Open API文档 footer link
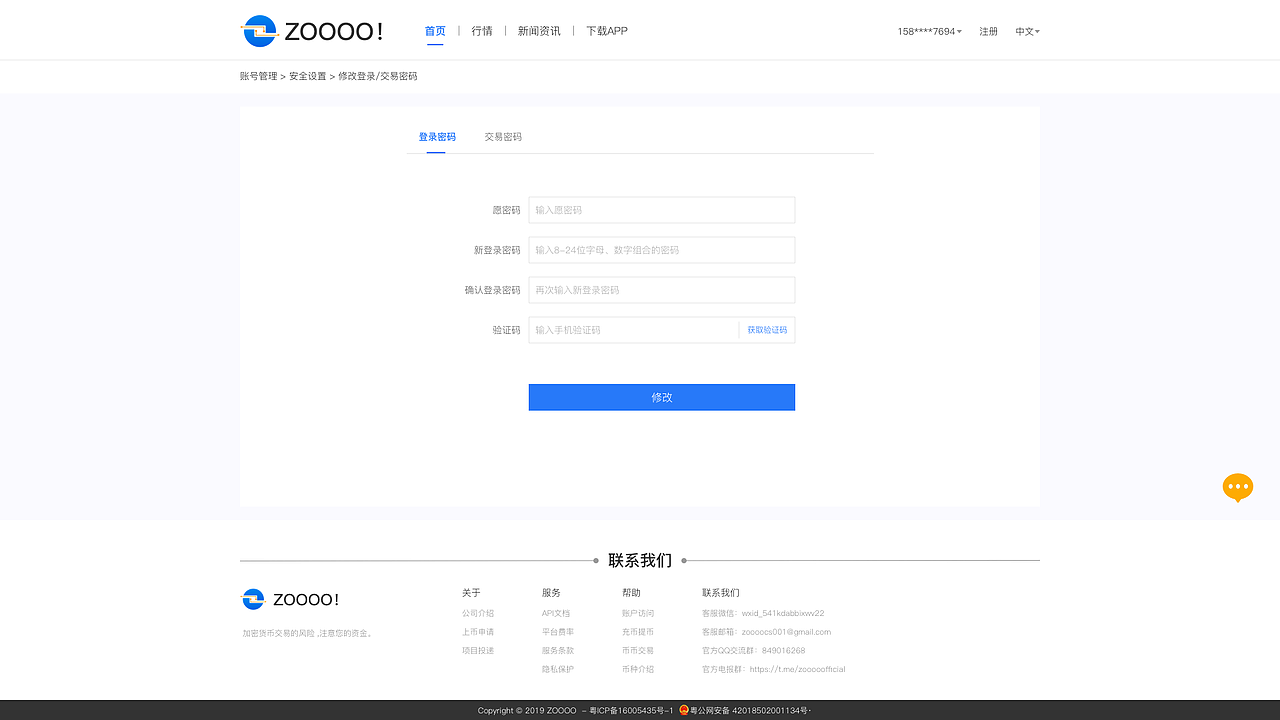The height and width of the screenshot is (720, 1280). [x=556, y=613]
